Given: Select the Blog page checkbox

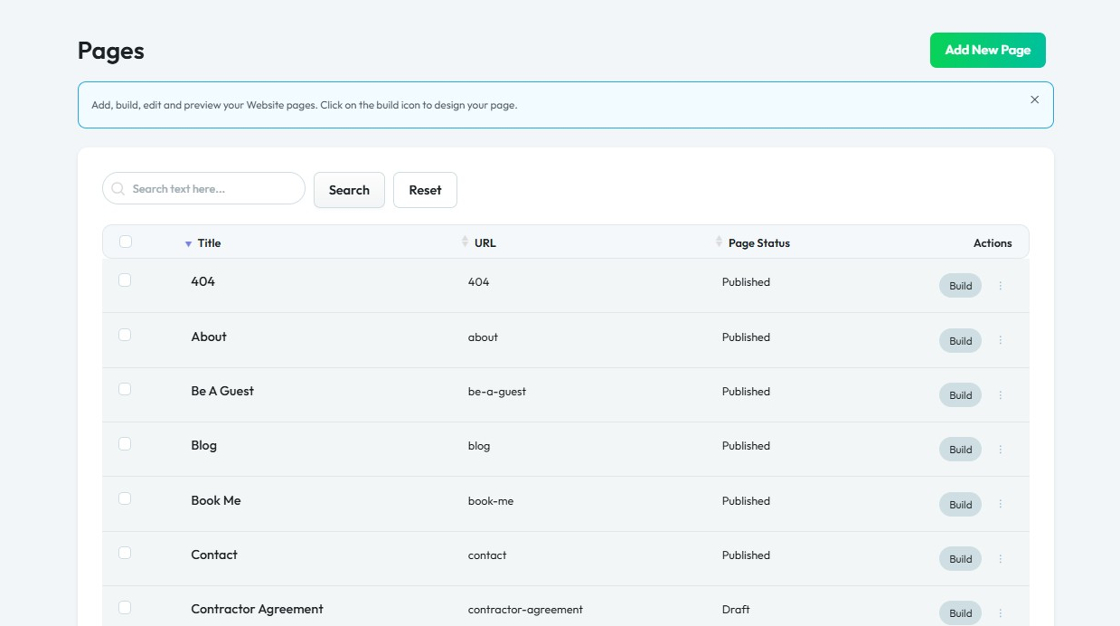Looking at the screenshot, I should 125,444.
